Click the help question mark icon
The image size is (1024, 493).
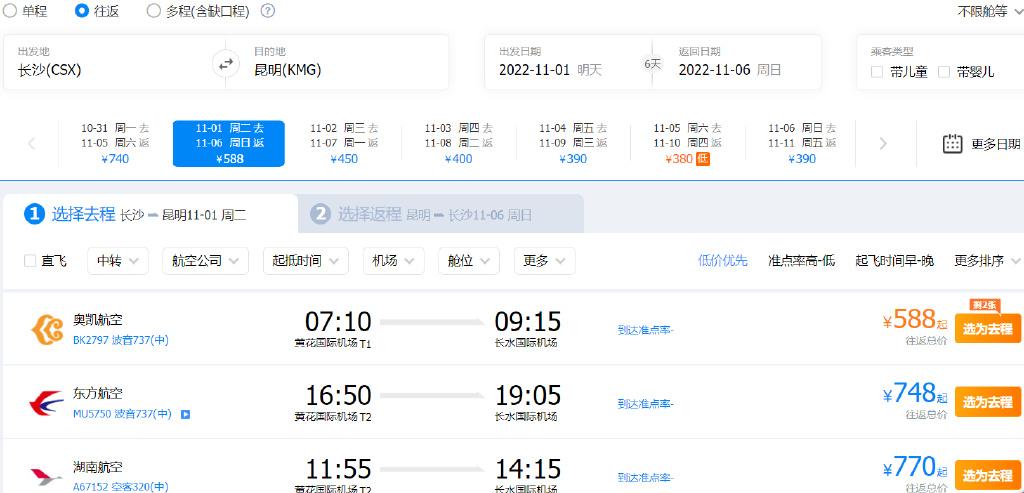[x=268, y=11]
